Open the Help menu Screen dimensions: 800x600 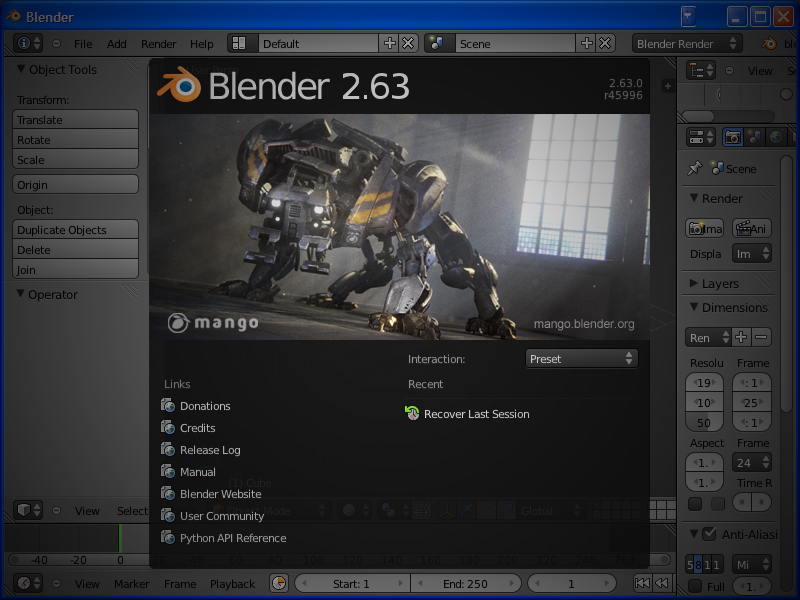tap(202, 44)
